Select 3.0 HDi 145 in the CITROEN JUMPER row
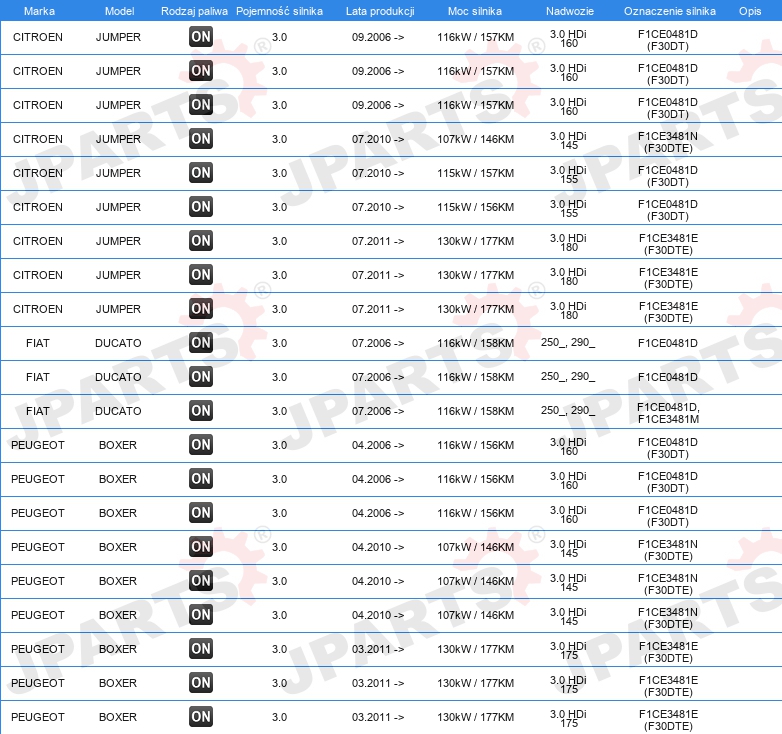The image size is (782, 734). click(x=569, y=141)
